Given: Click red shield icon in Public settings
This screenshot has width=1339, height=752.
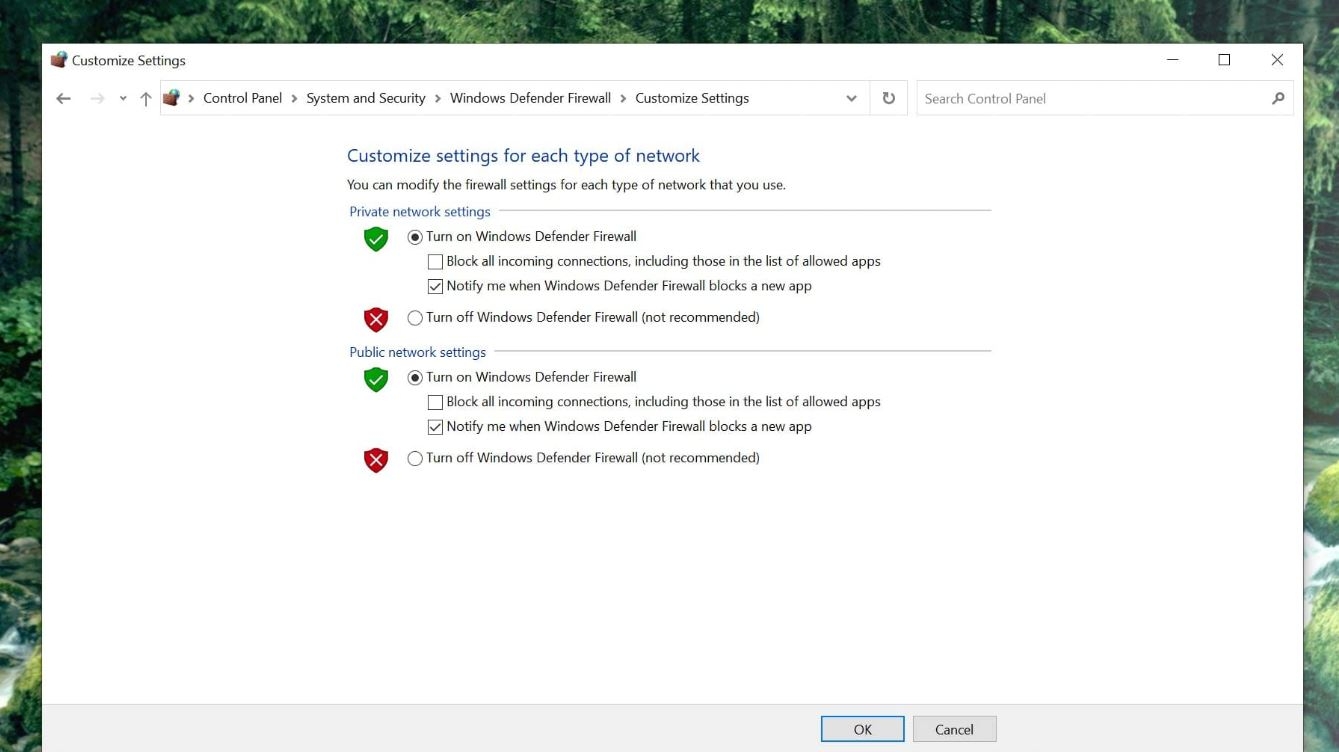Looking at the screenshot, I should 376,460.
